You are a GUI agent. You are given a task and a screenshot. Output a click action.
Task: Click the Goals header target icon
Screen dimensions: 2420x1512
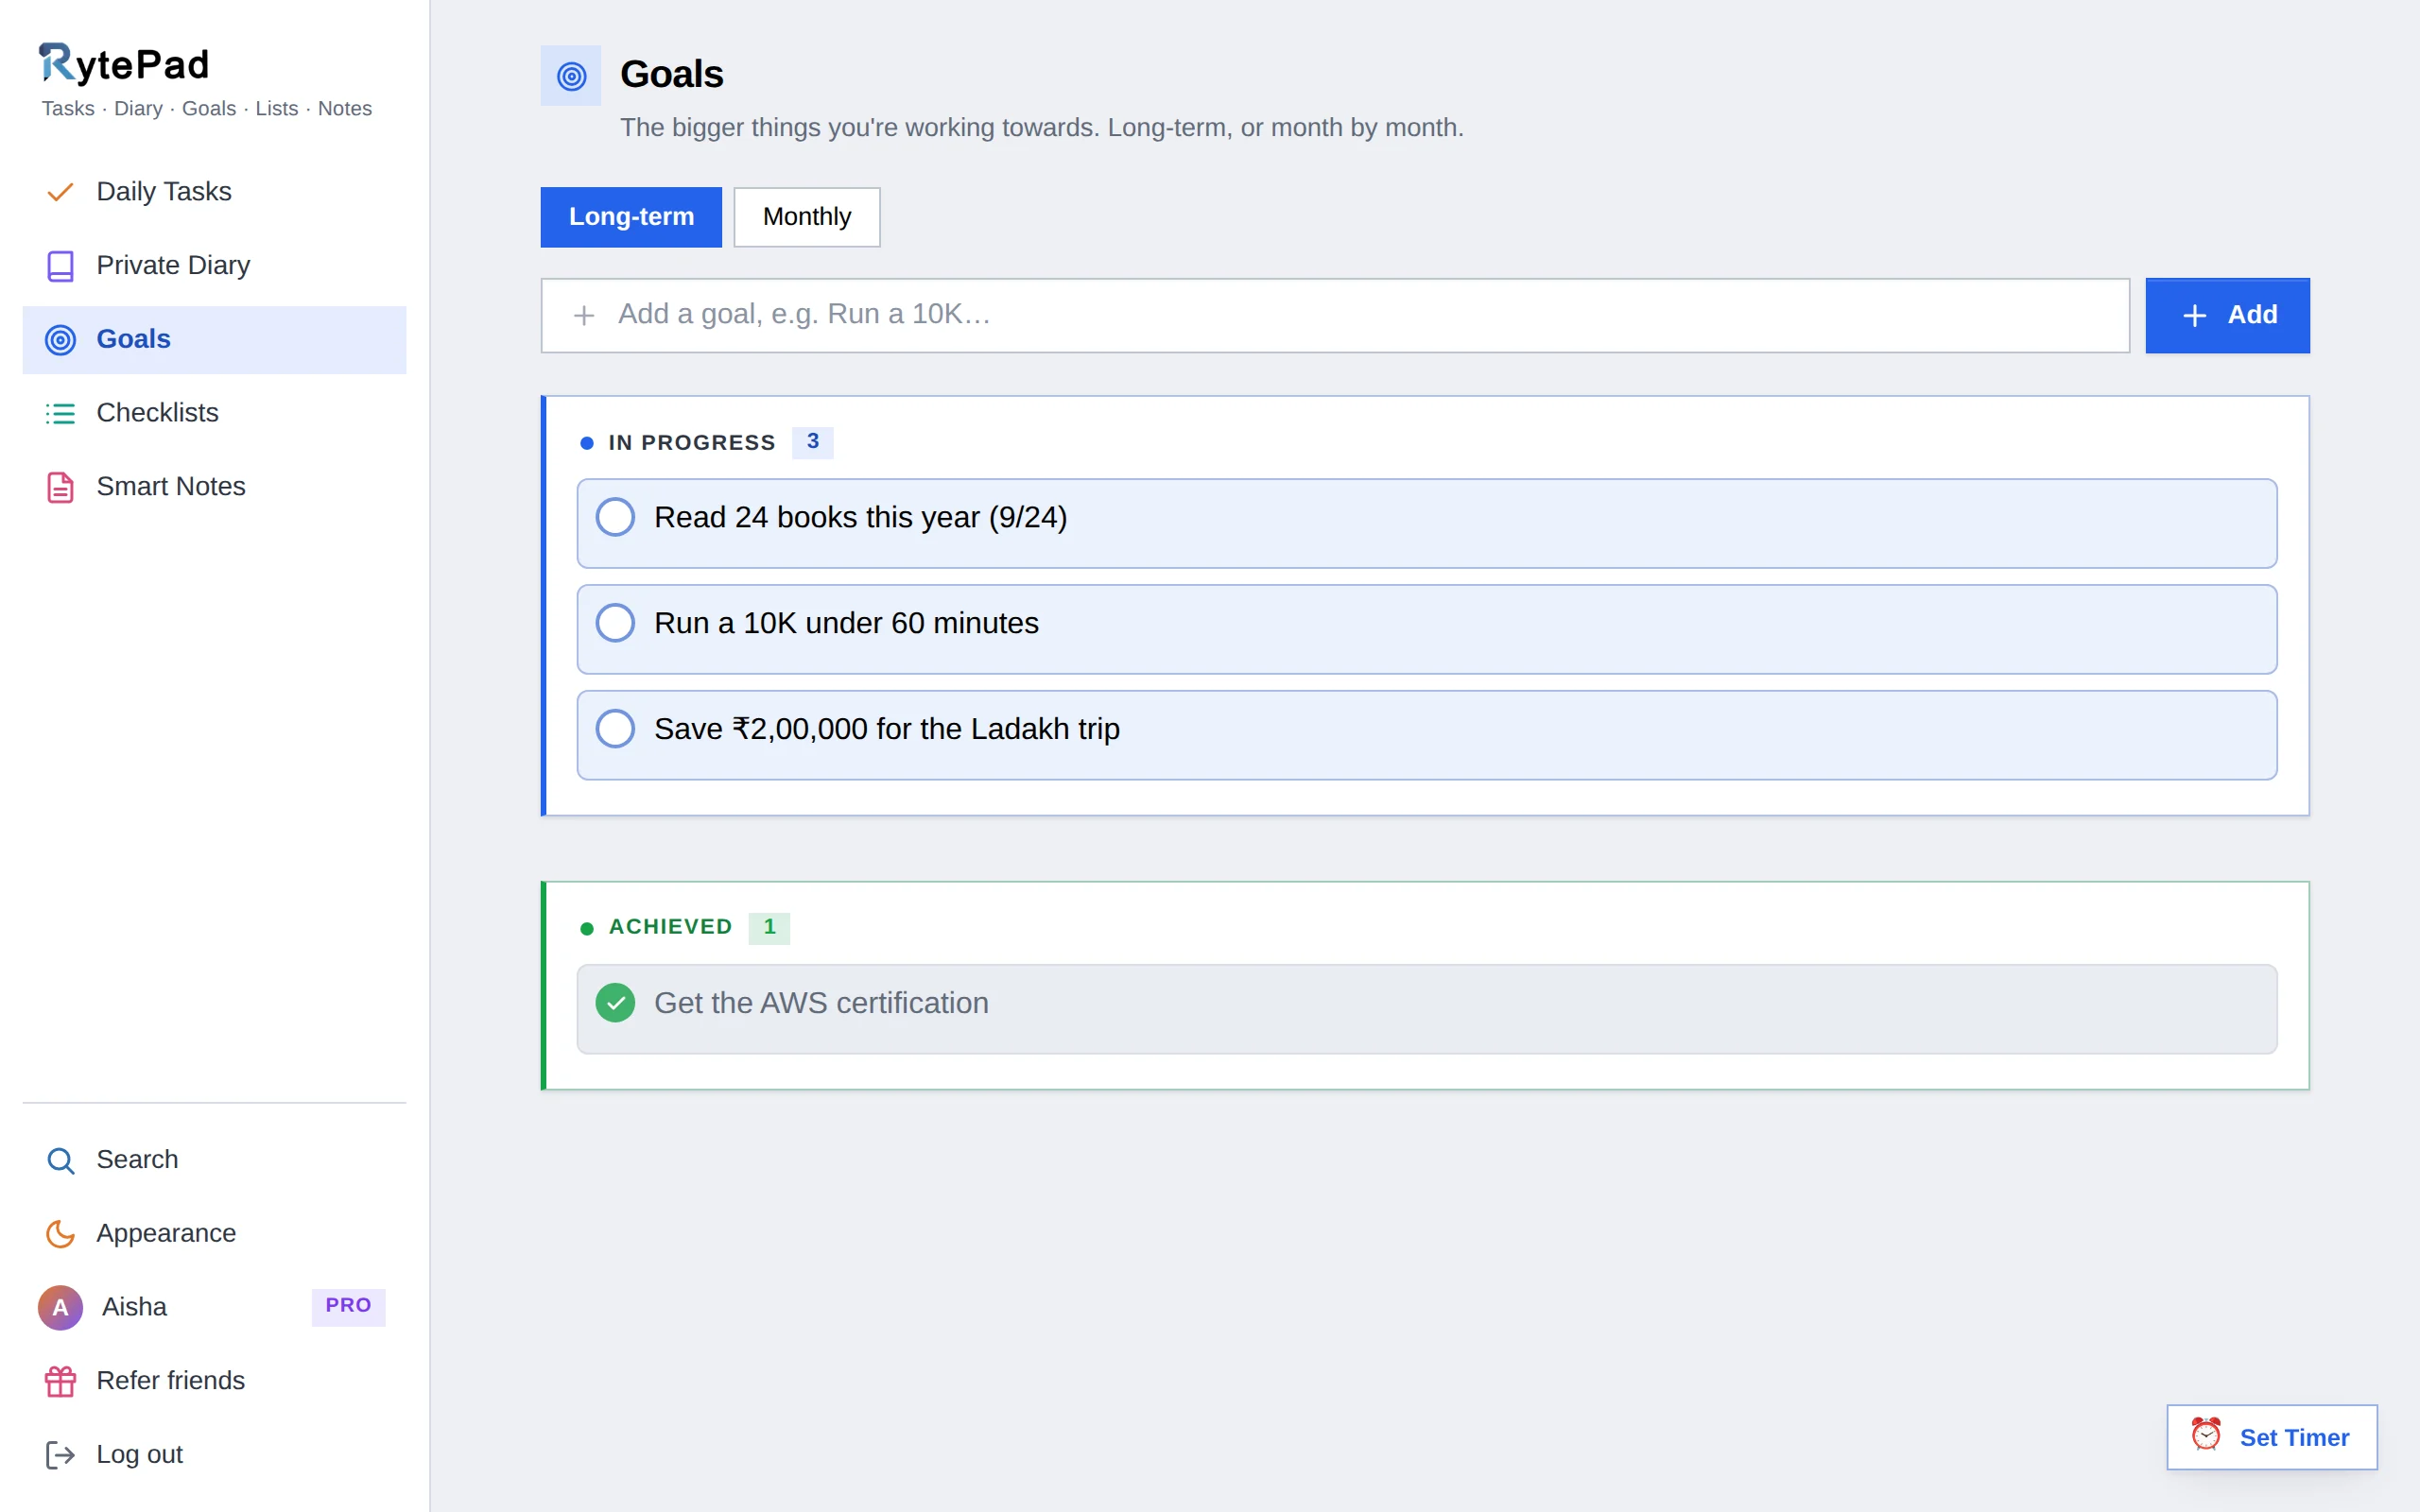[571, 76]
